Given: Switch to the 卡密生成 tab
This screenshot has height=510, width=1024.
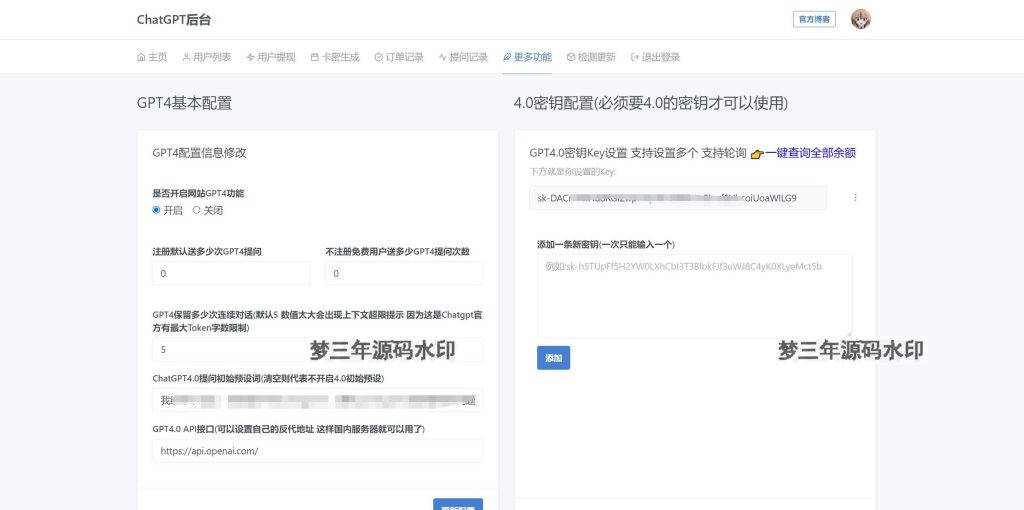Looking at the screenshot, I should click(x=334, y=57).
